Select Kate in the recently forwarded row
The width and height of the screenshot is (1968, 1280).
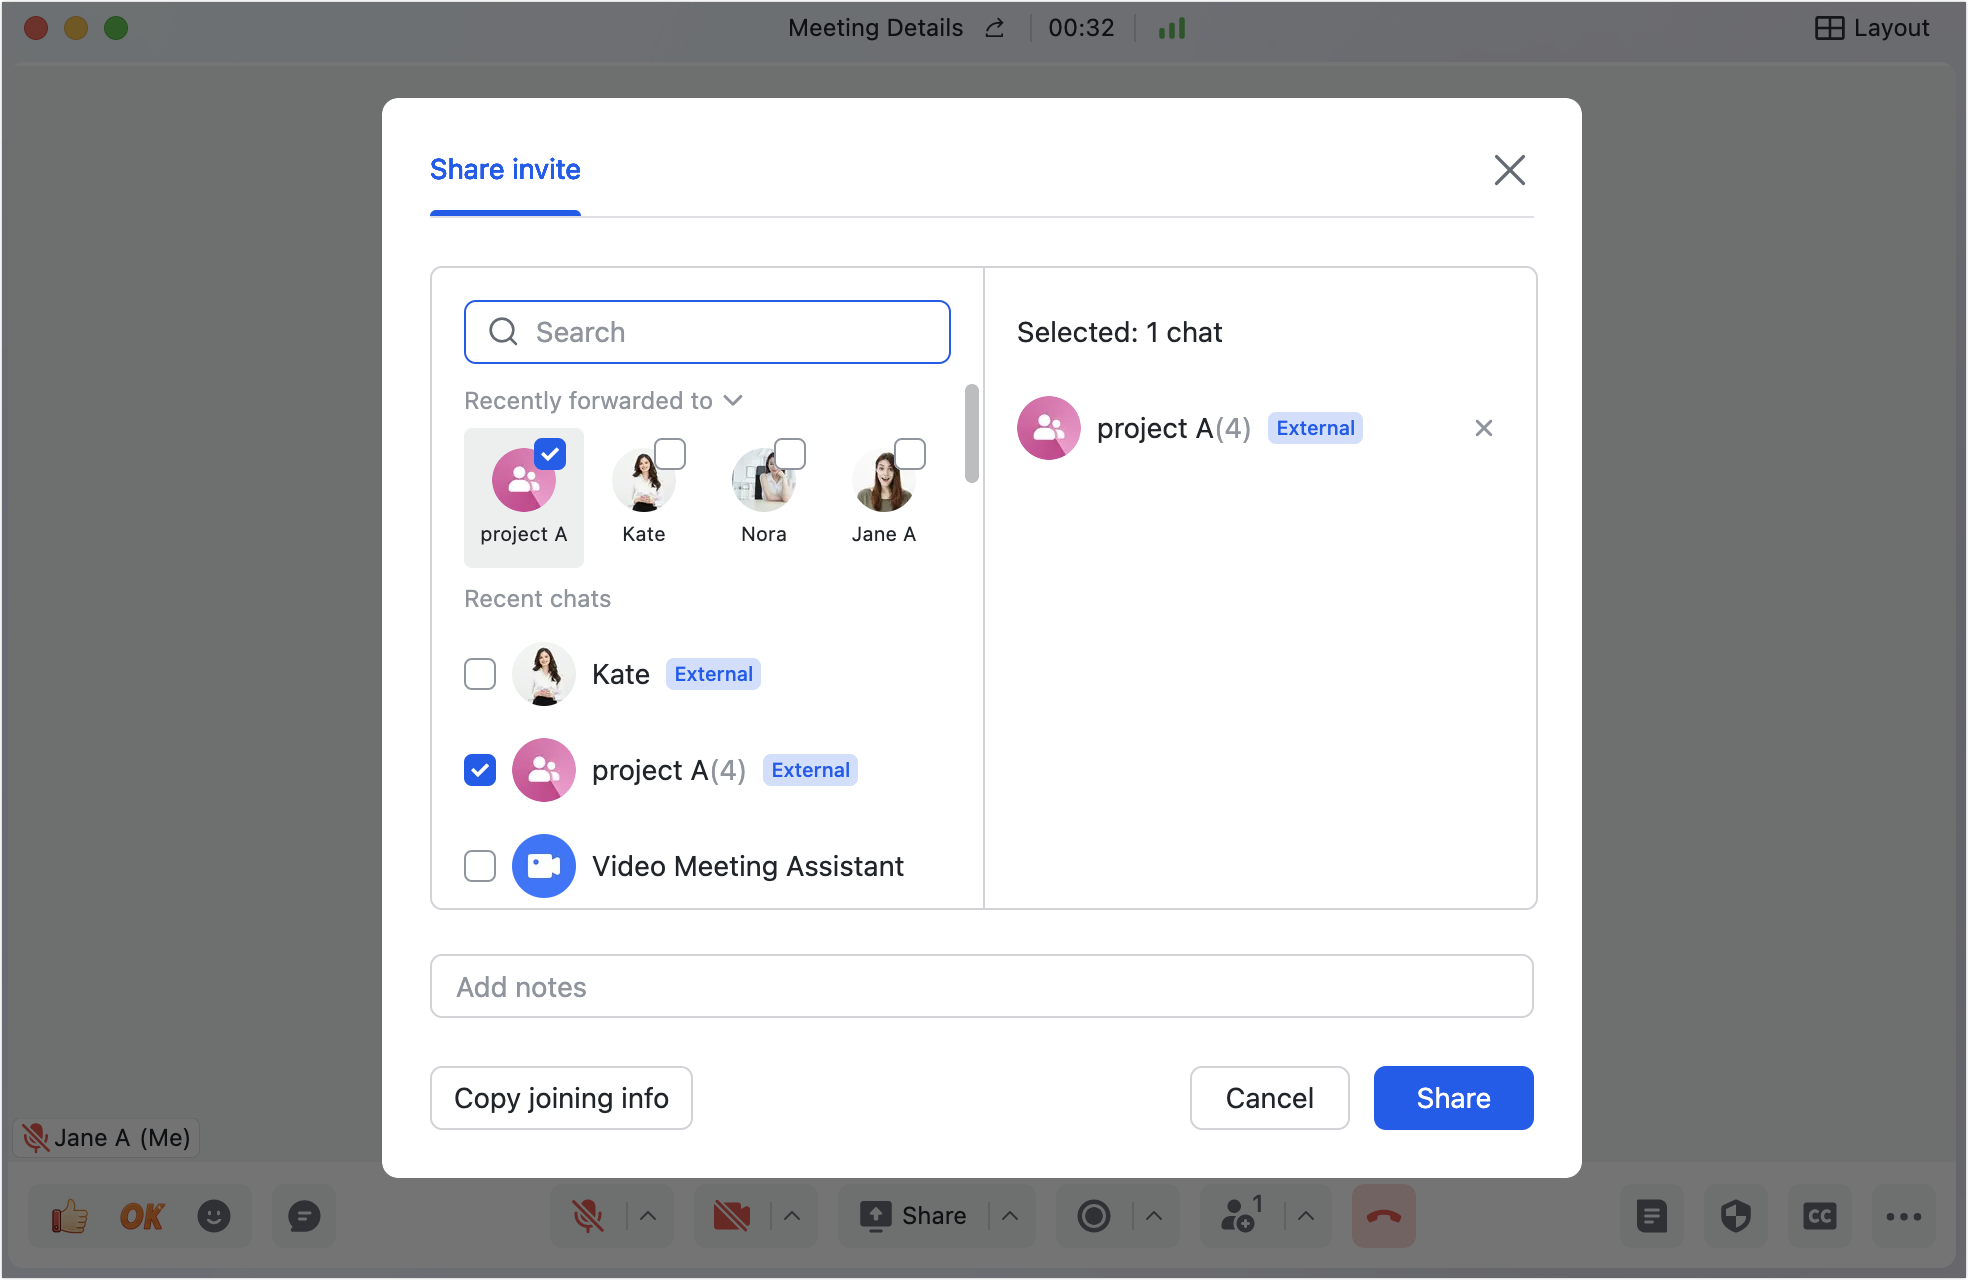point(670,454)
